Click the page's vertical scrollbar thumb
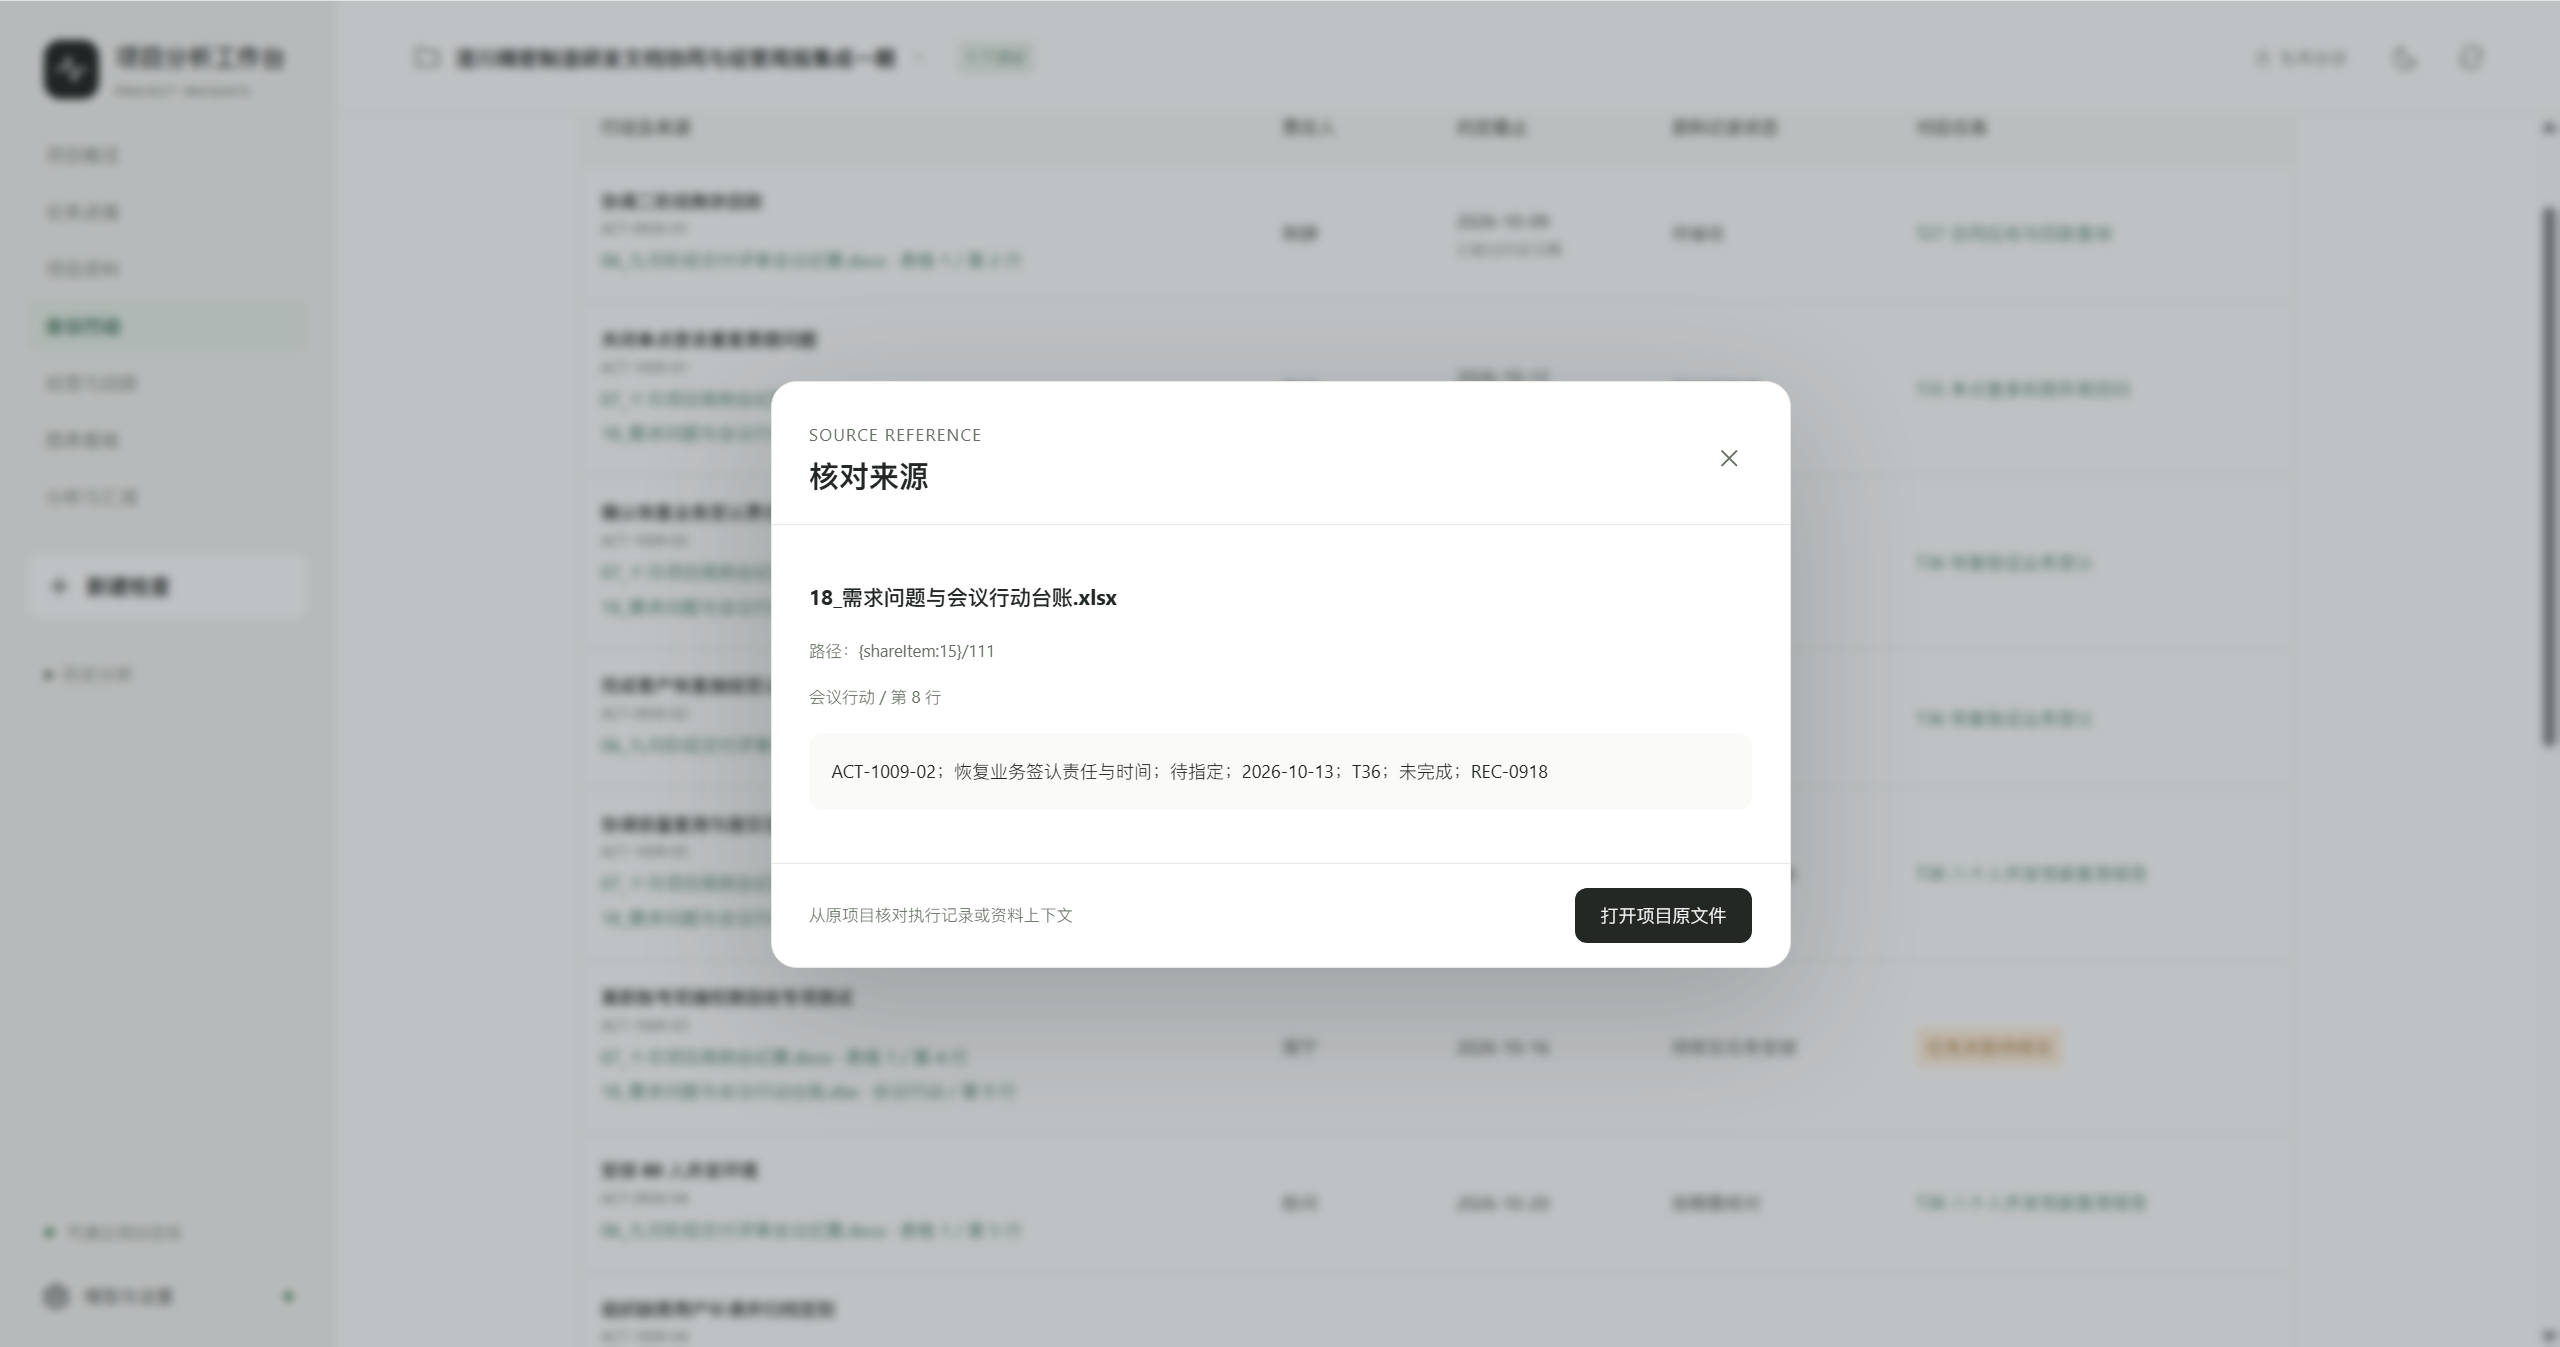This screenshot has height=1347, width=2560. pos(2549,475)
